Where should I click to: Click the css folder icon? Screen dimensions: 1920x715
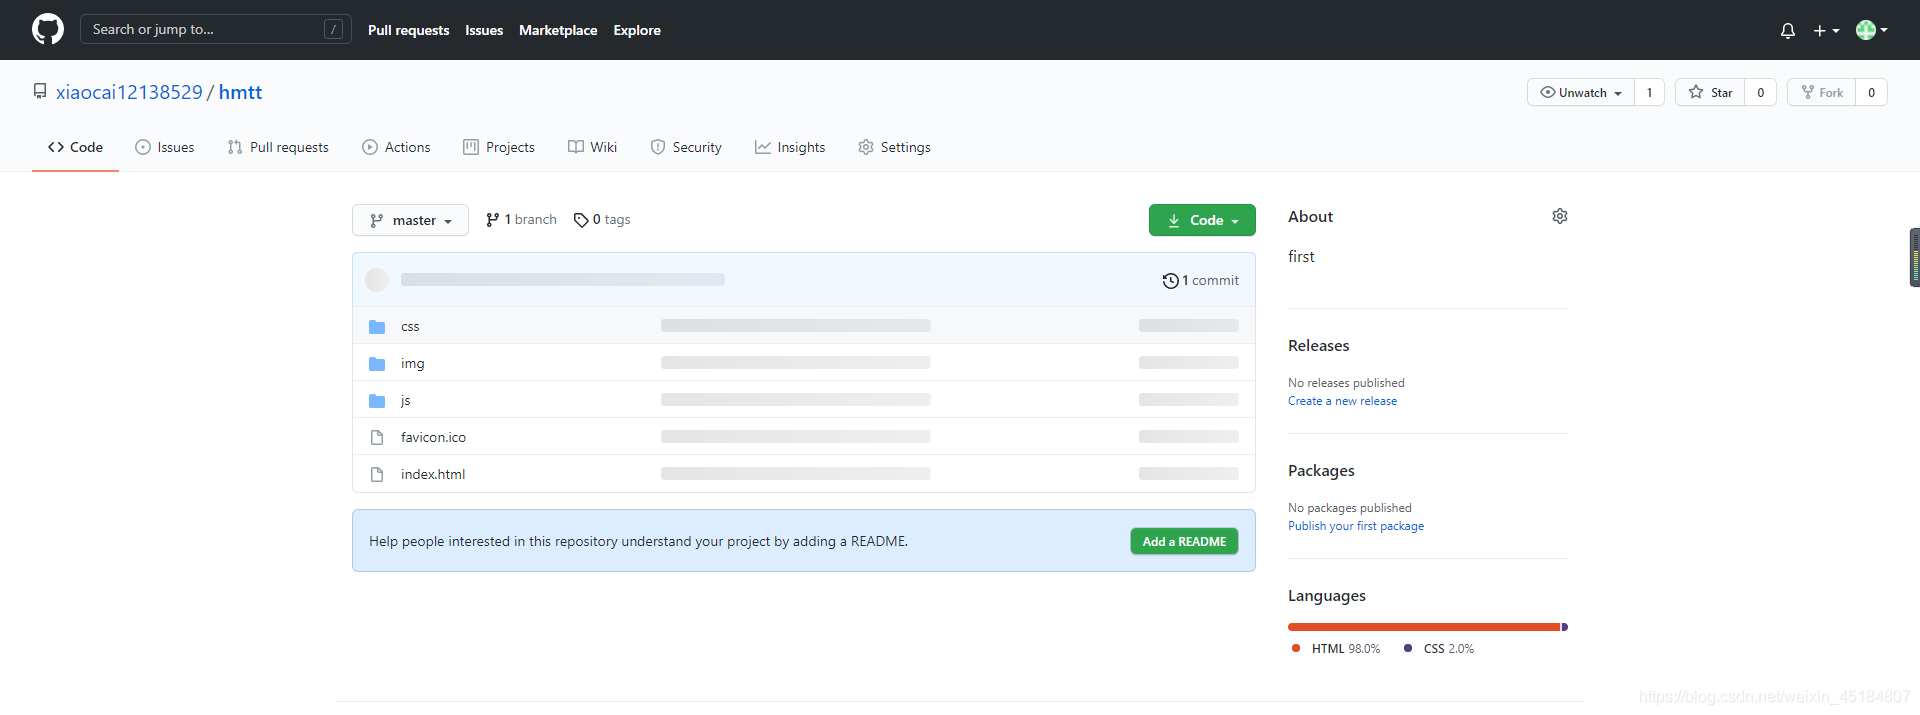click(x=377, y=327)
